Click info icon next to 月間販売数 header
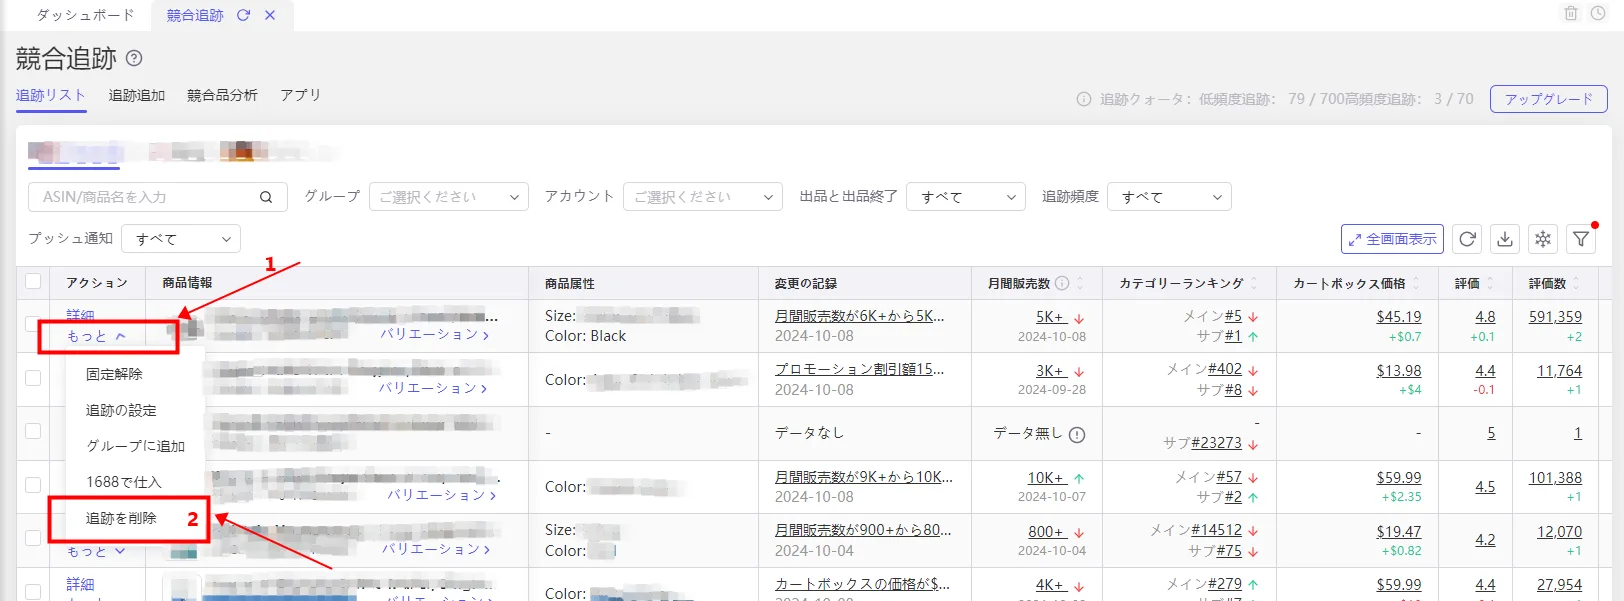 pos(1062,283)
